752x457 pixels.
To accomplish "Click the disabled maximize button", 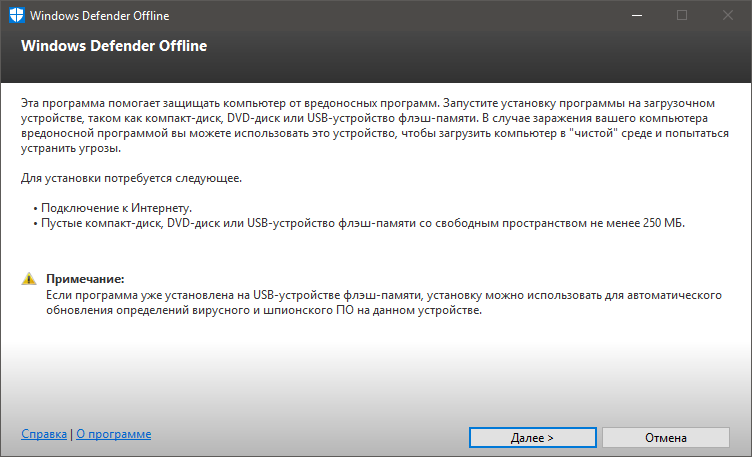I will 682,15.
